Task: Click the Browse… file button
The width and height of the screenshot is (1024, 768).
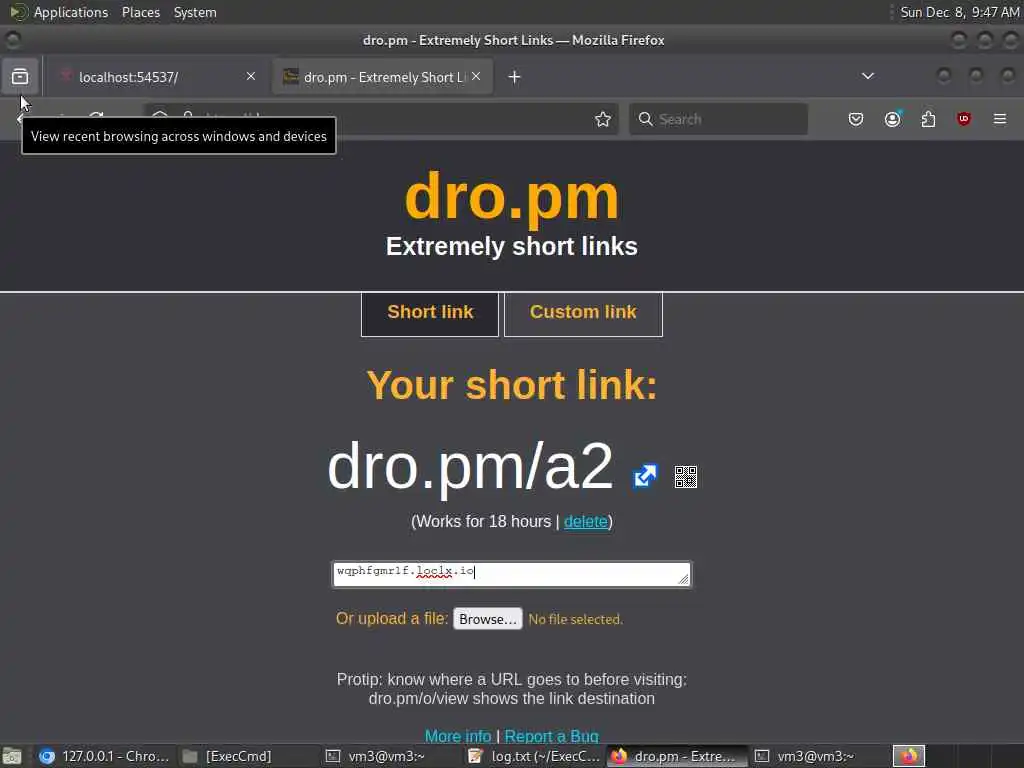Action: point(488,619)
